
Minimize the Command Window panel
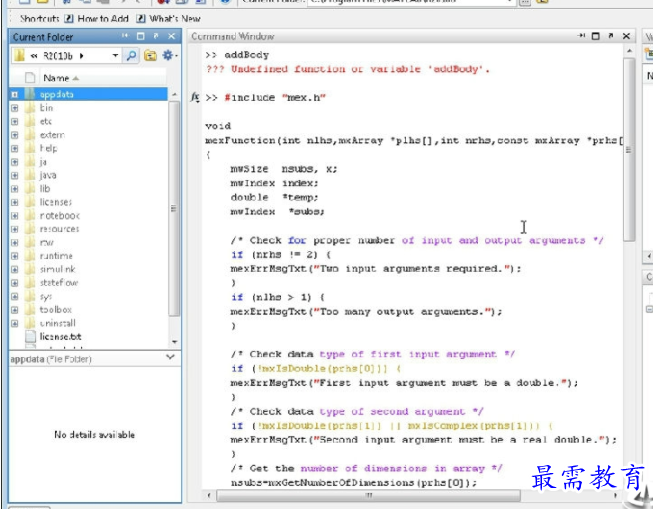tap(581, 36)
